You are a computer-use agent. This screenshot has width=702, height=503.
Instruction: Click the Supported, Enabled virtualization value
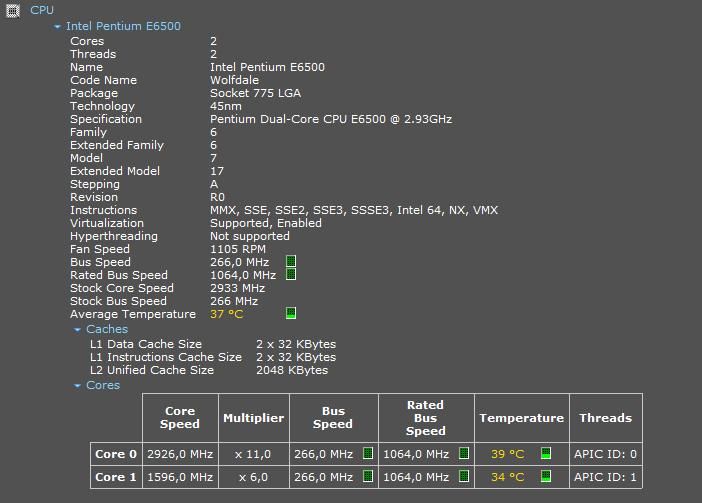[266, 222]
